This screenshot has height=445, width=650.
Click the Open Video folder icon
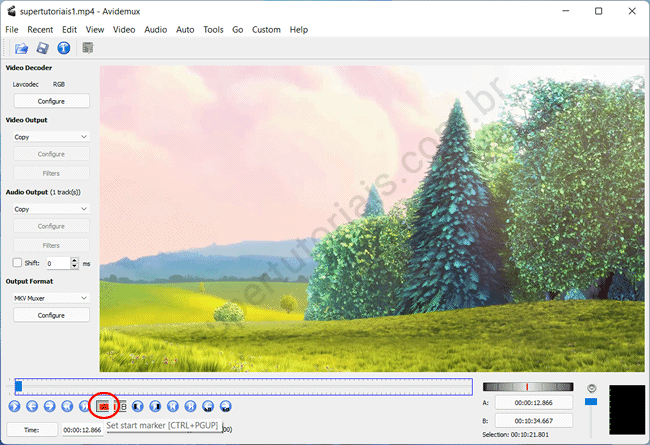(21, 47)
